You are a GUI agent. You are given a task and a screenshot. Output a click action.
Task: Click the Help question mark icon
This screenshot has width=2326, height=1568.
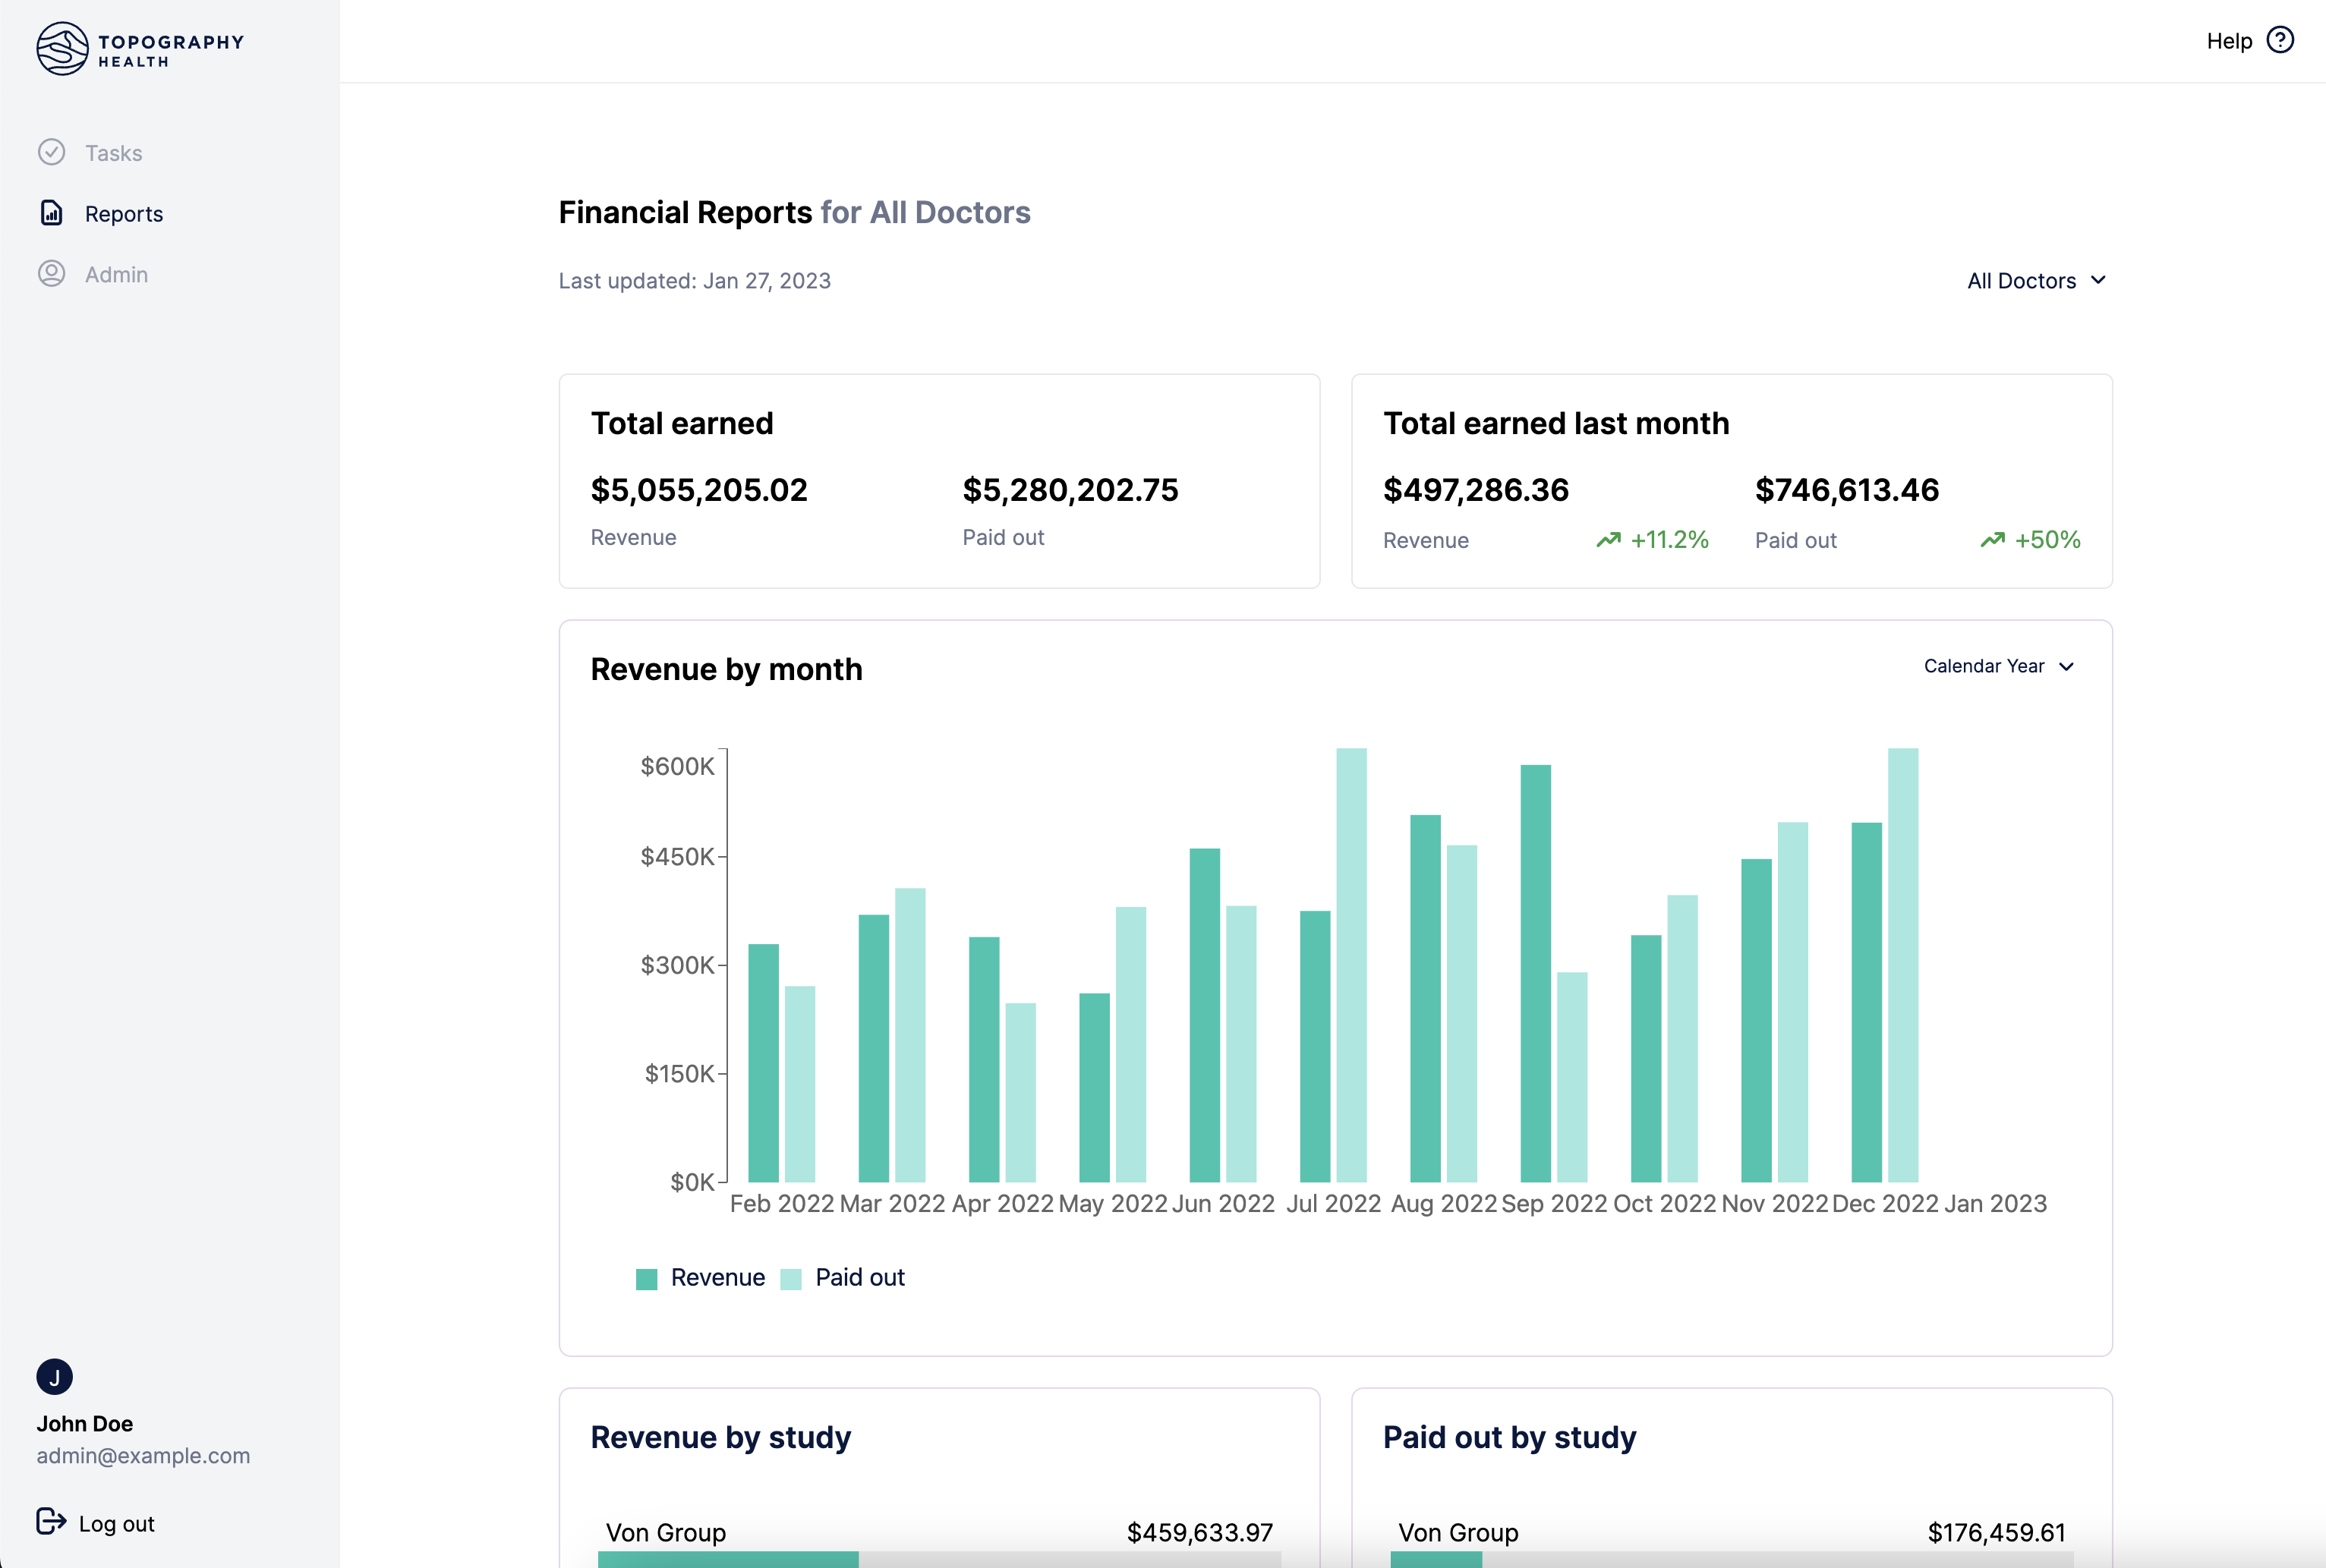2280,40
